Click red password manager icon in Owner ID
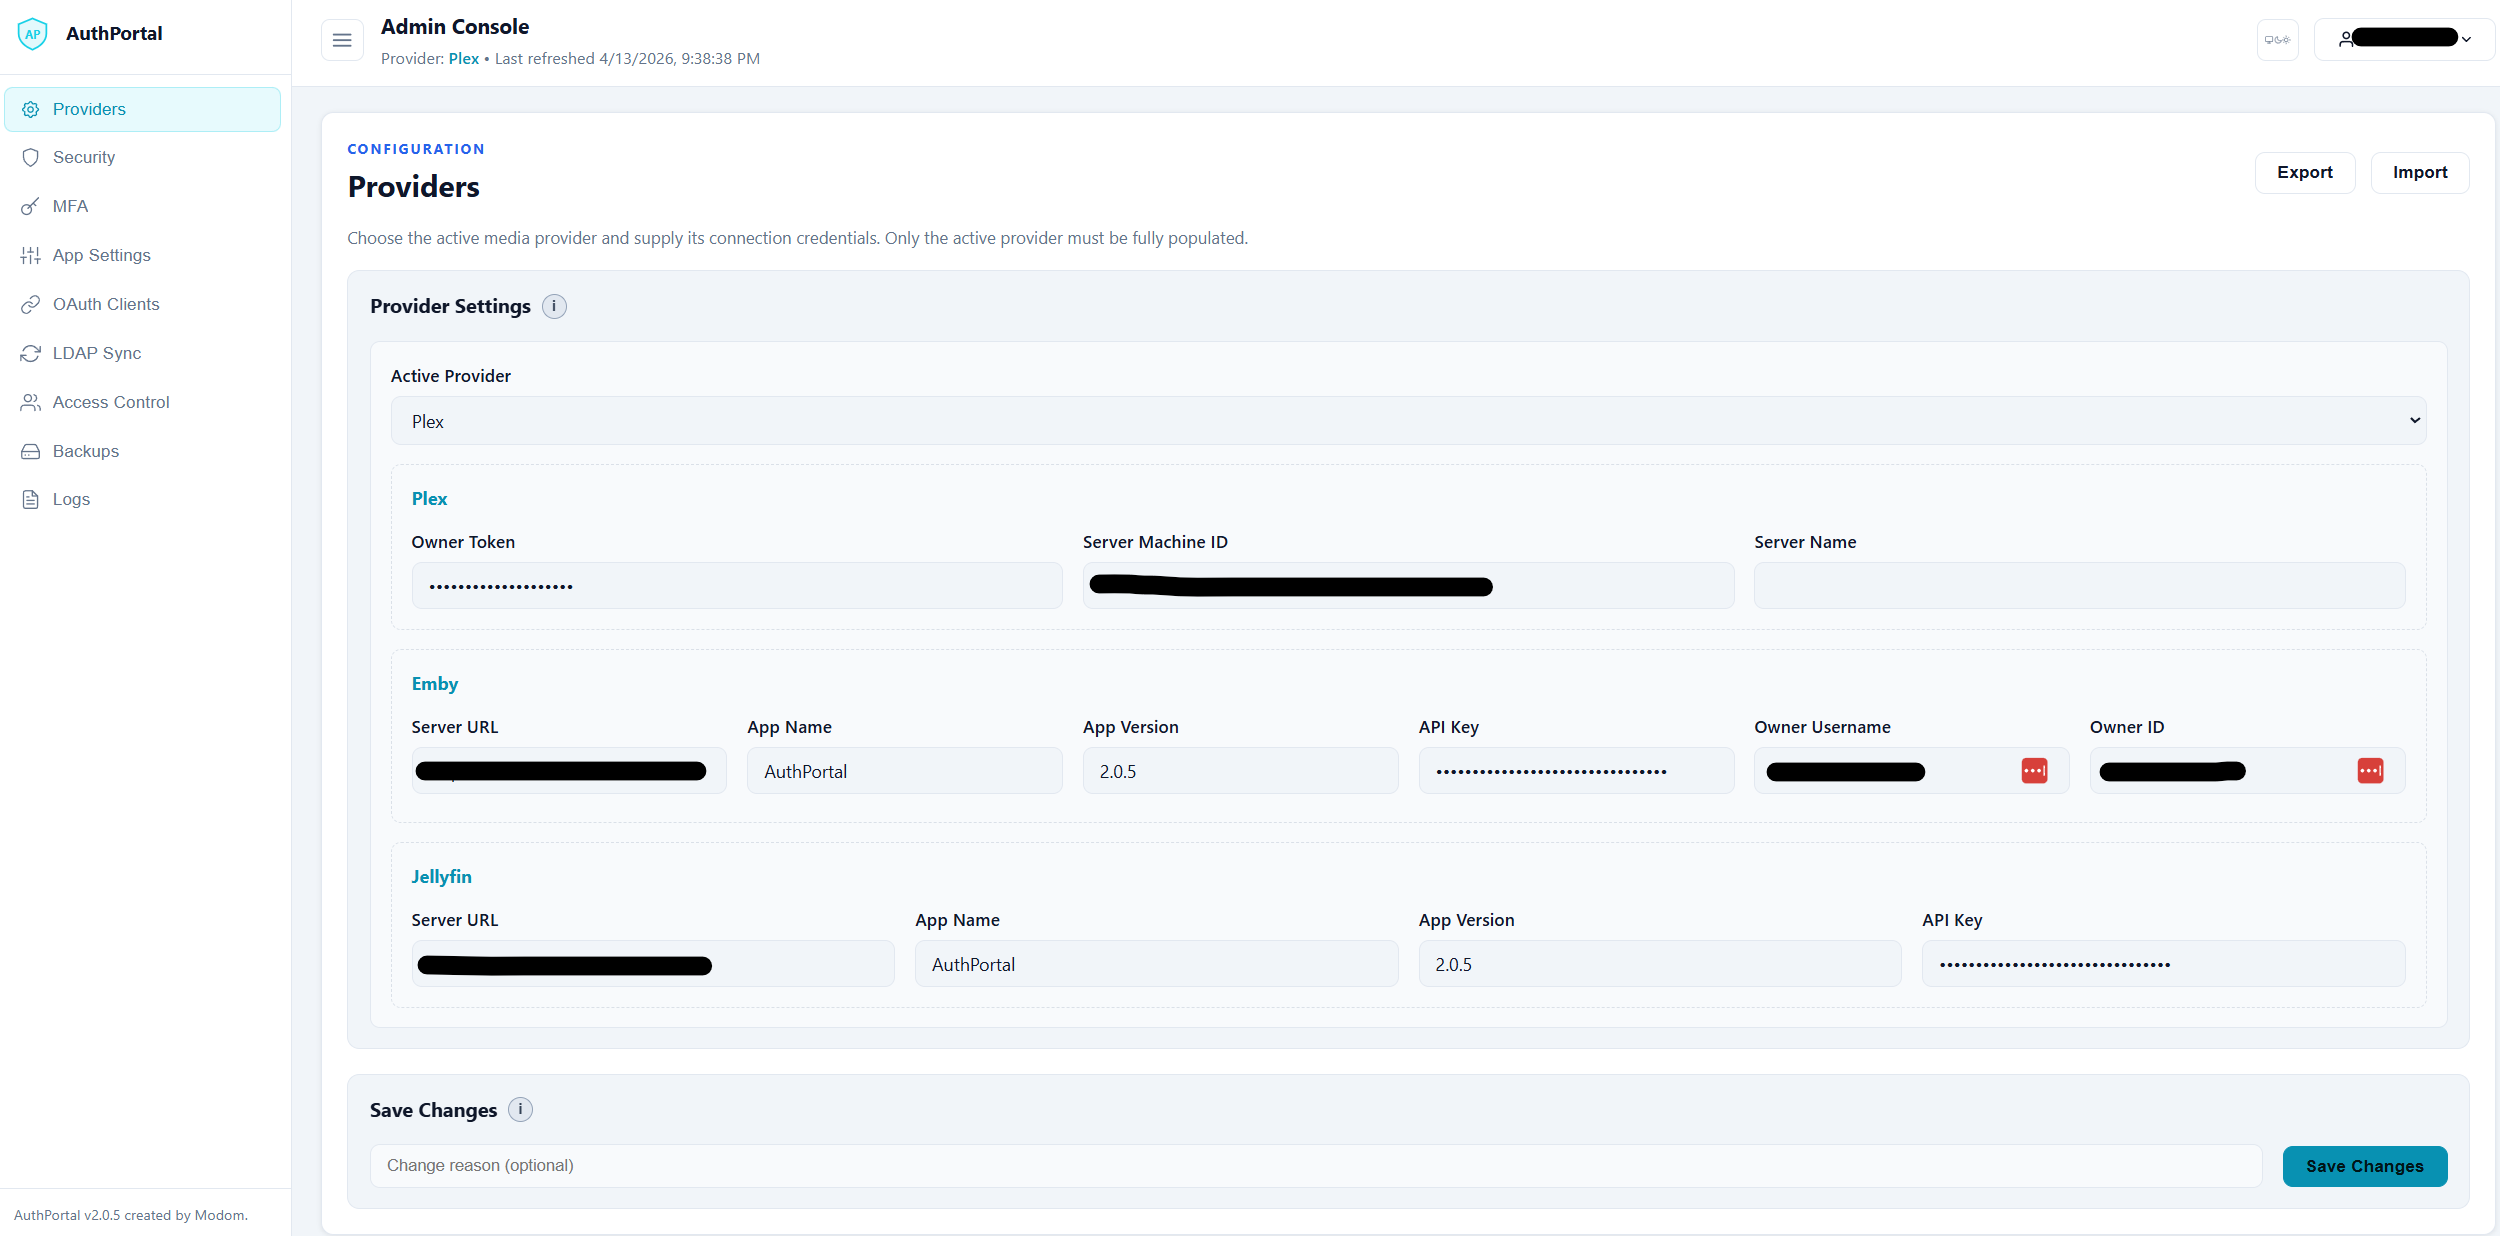2500x1236 pixels. pos(2370,771)
